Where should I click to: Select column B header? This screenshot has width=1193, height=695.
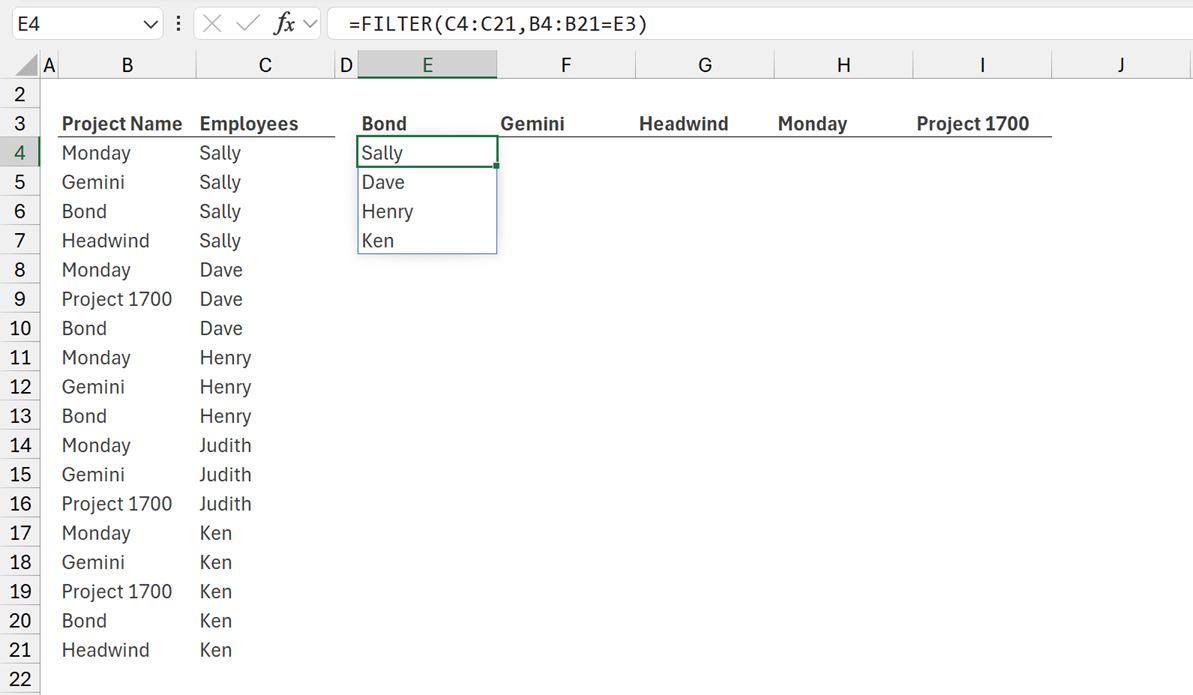127,66
